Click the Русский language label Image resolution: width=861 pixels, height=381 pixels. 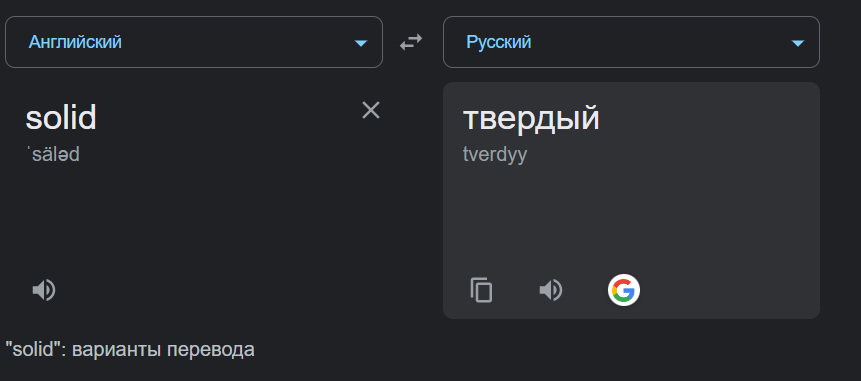(499, 42)
